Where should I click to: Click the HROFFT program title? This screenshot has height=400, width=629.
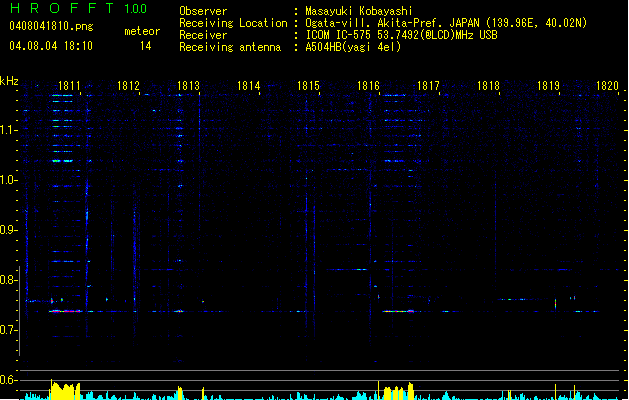click(62, 8)
